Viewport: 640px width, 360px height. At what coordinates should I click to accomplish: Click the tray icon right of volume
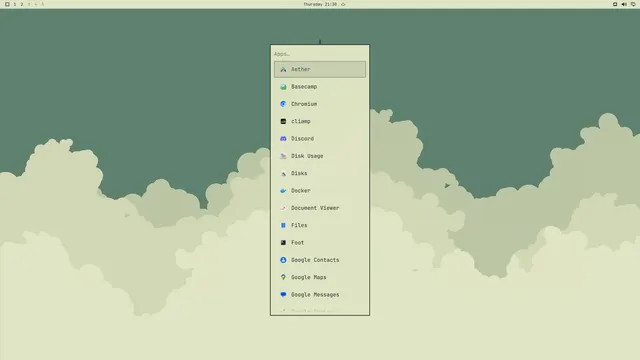coord(633,4)
